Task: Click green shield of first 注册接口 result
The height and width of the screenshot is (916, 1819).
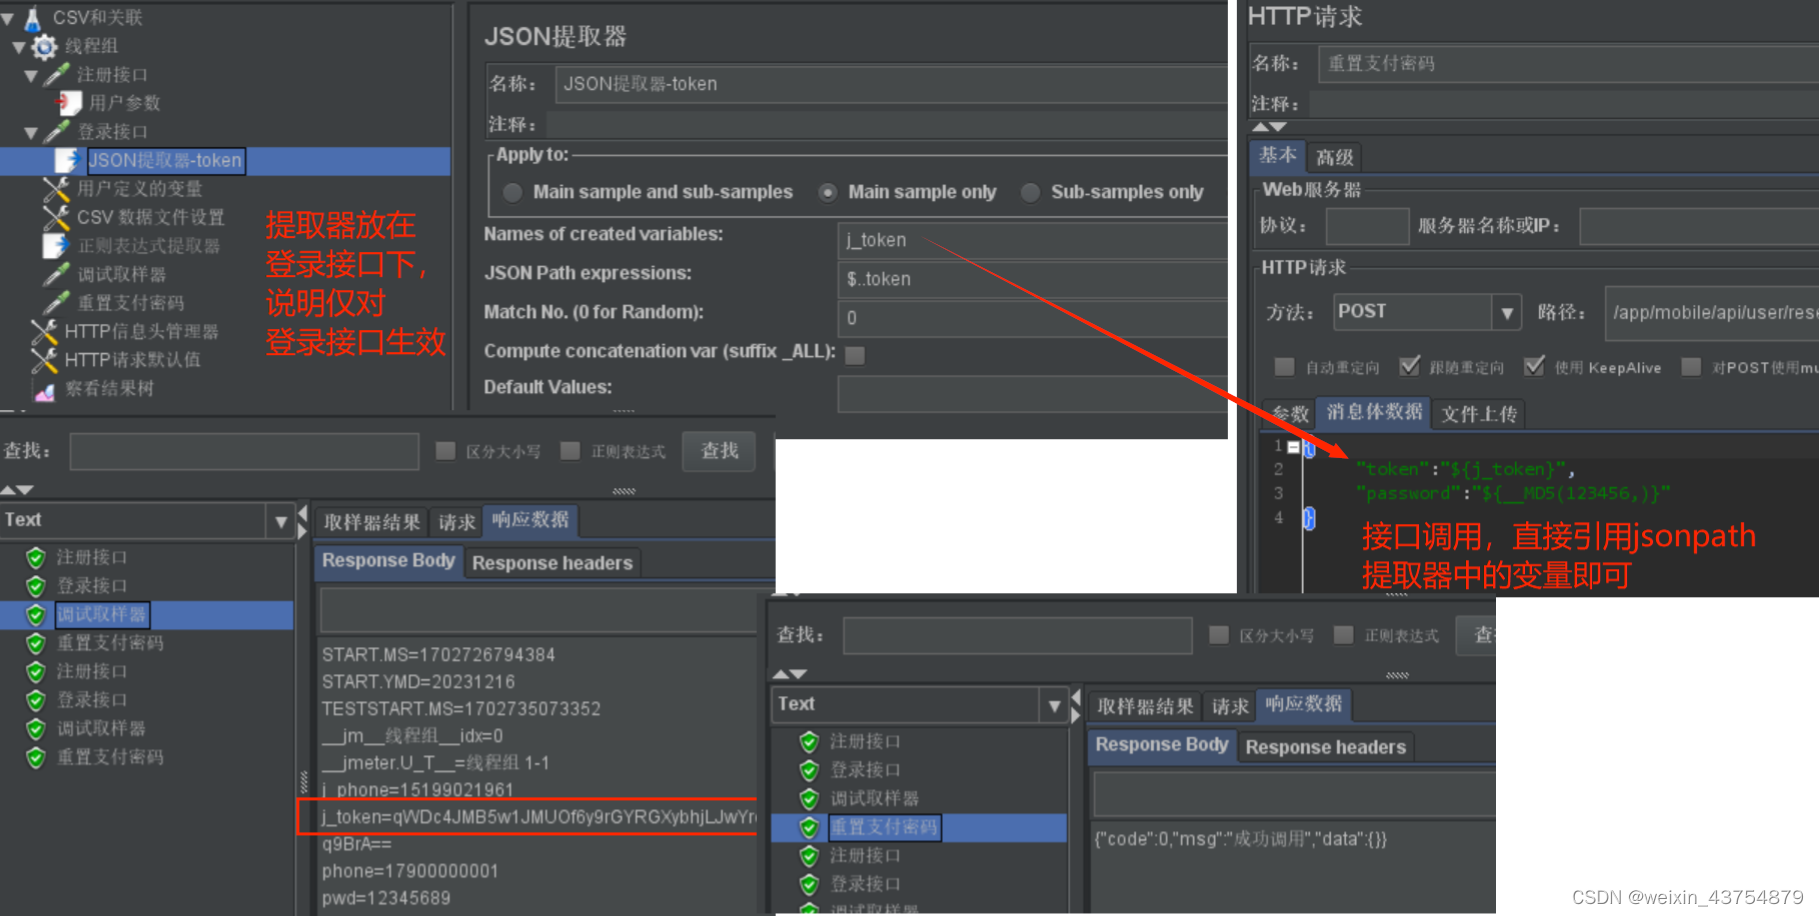Action: coord(36,557)
